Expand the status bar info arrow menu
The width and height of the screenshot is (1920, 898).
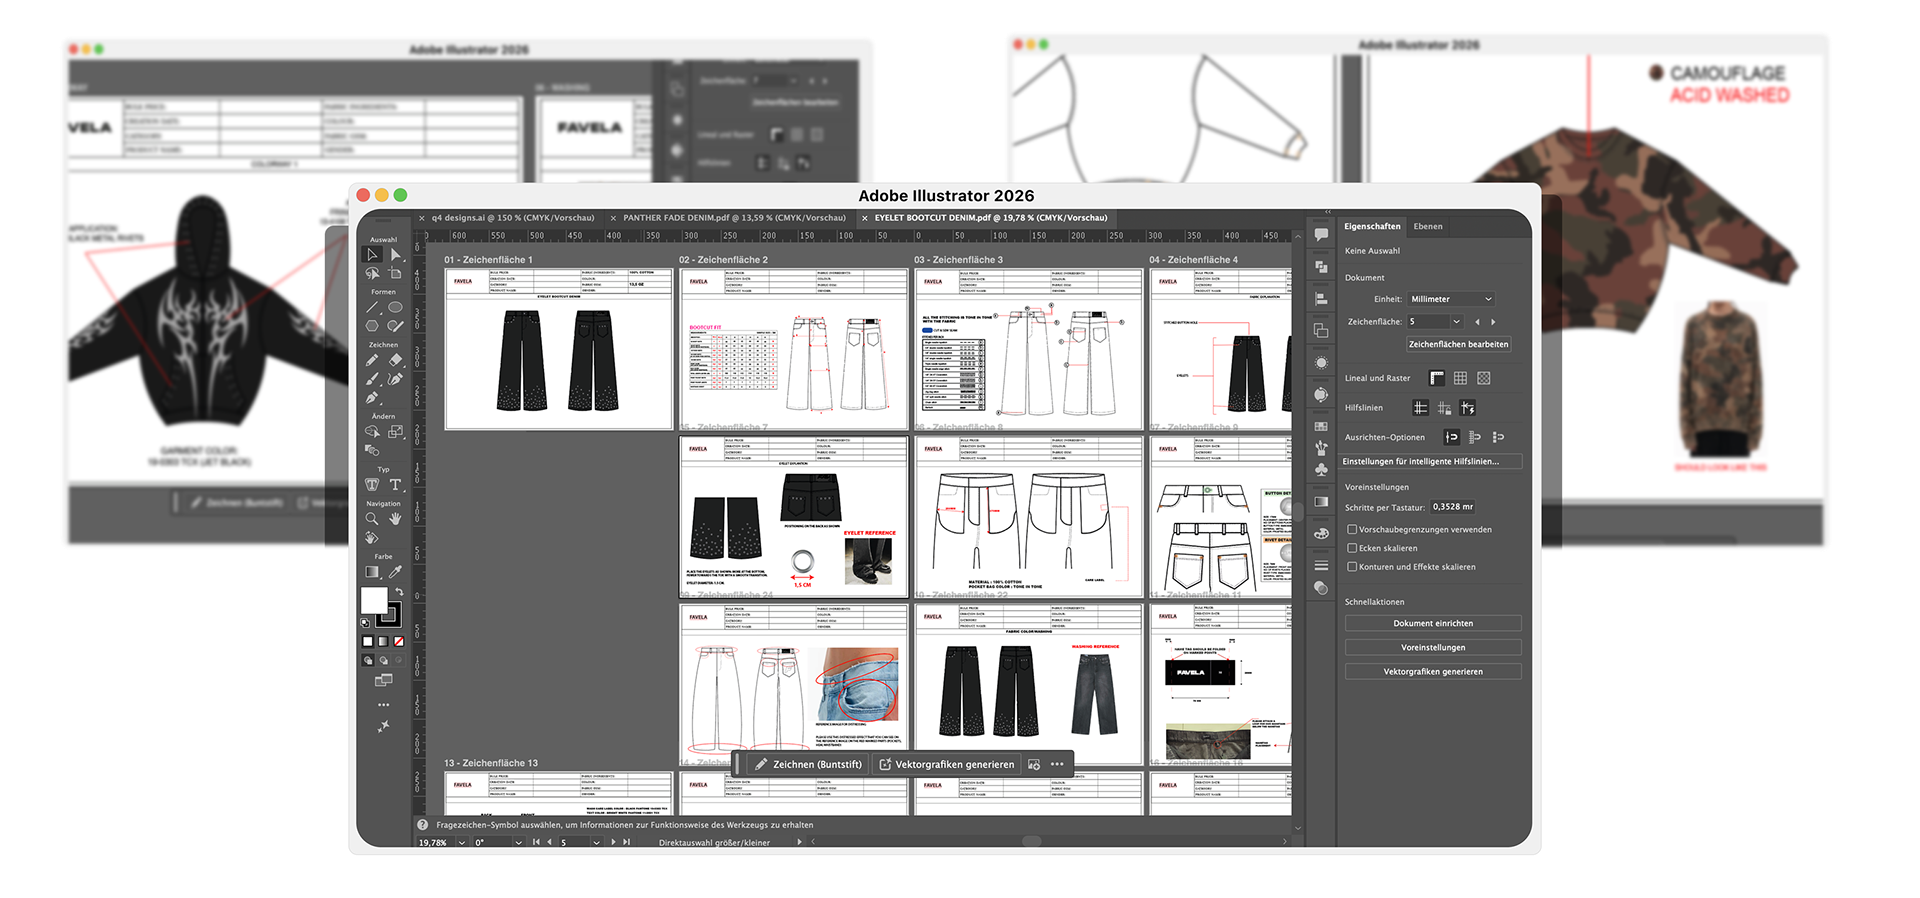[x=799, y=842]
